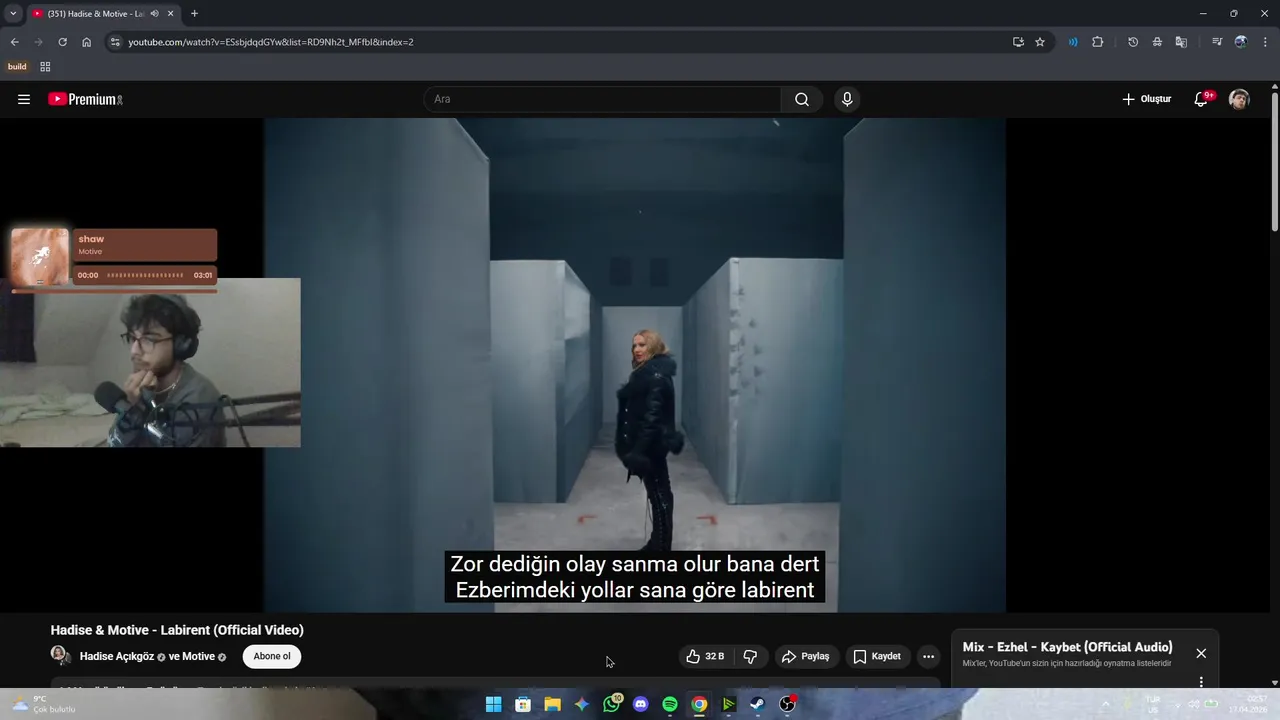The image size is (1280, 720).
Task: Open Chrome three-dot menu
Action: click(x=1265, y=42)
